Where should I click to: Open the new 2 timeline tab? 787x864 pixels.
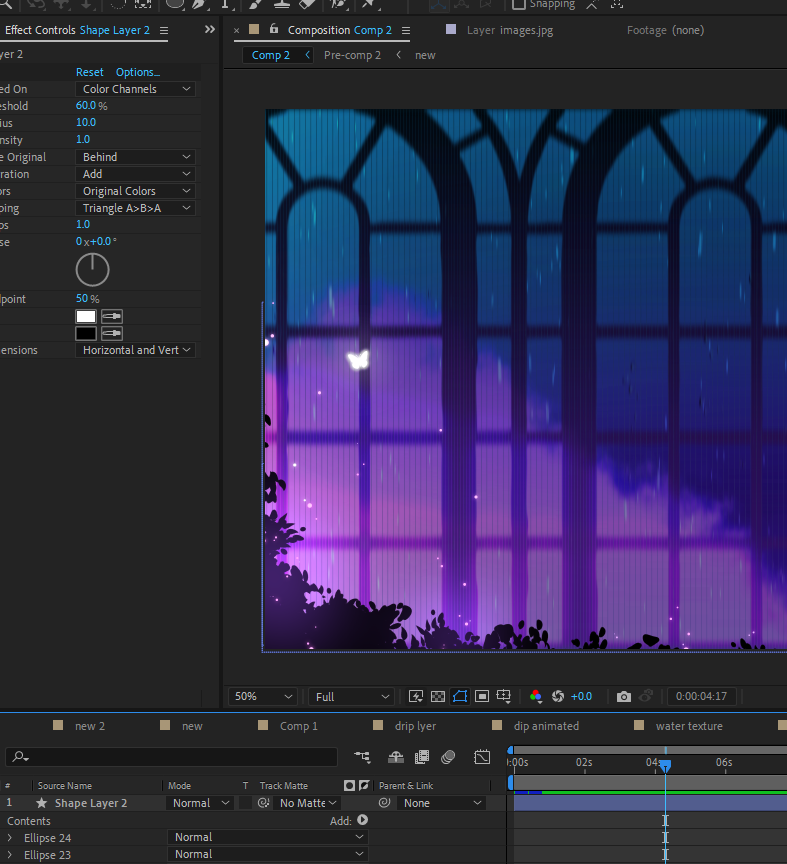pos(89,726)
